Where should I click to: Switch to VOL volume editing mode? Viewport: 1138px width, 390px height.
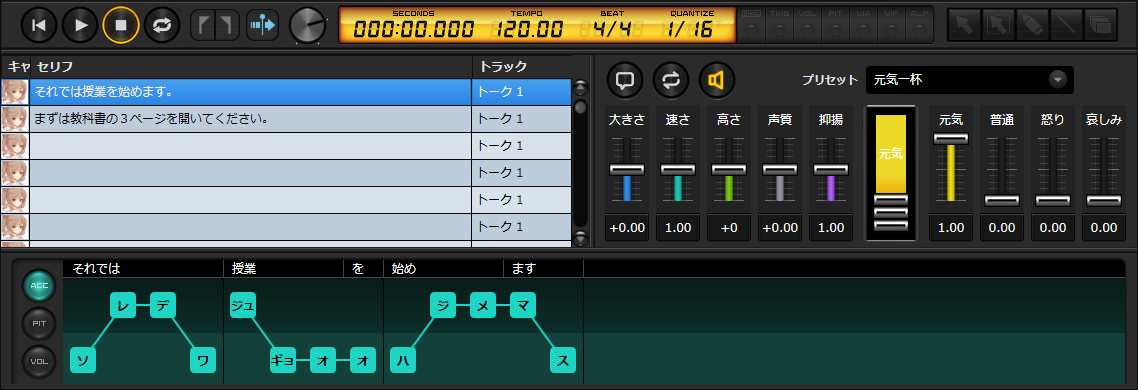tap(39, 360)
